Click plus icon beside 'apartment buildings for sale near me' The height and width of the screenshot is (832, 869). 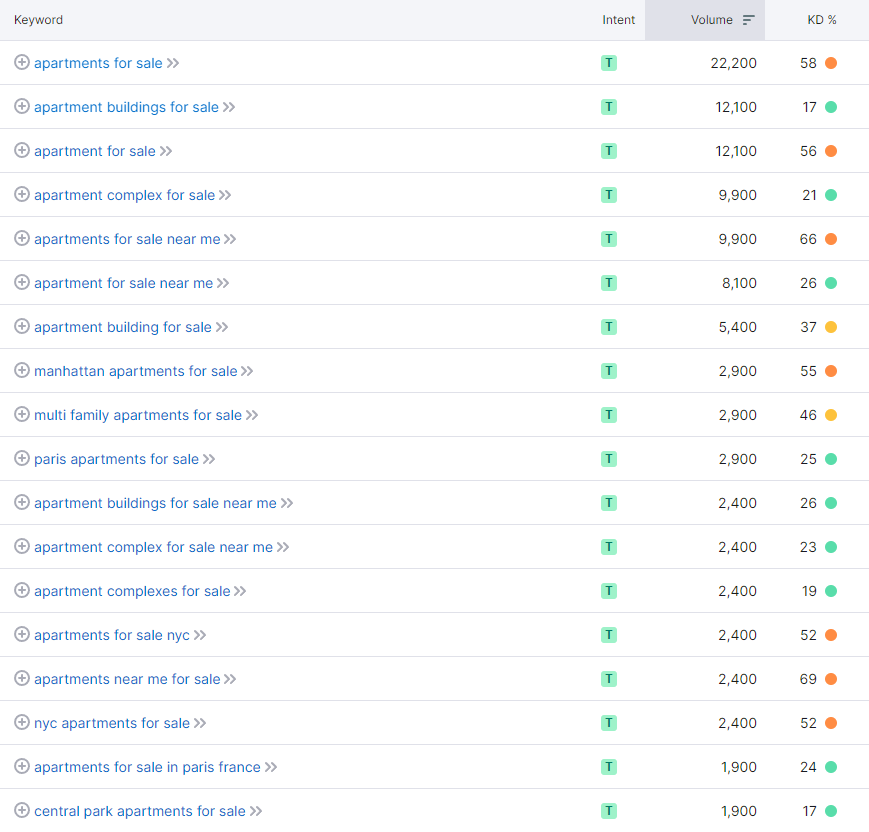tap(22, 502)
